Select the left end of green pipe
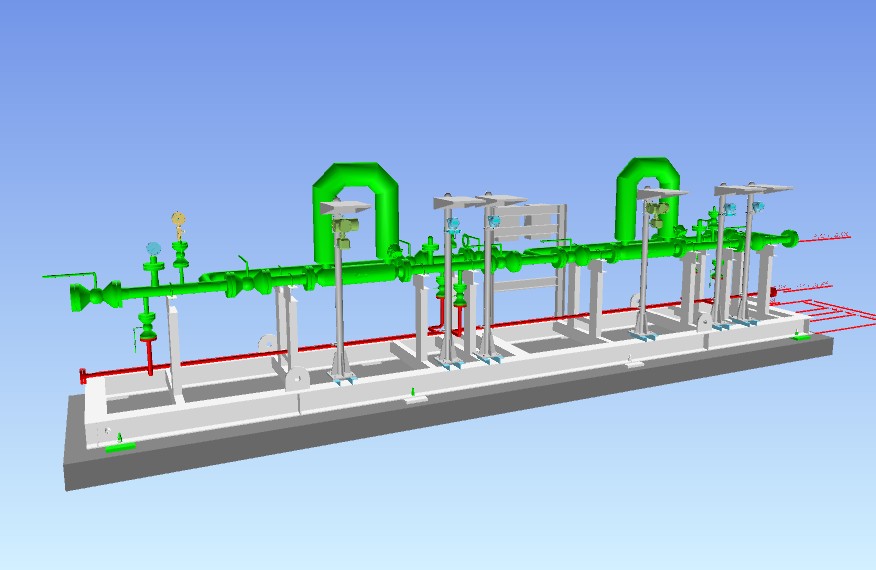Screen dimensions: 876x570 click(x=78, y=294)
